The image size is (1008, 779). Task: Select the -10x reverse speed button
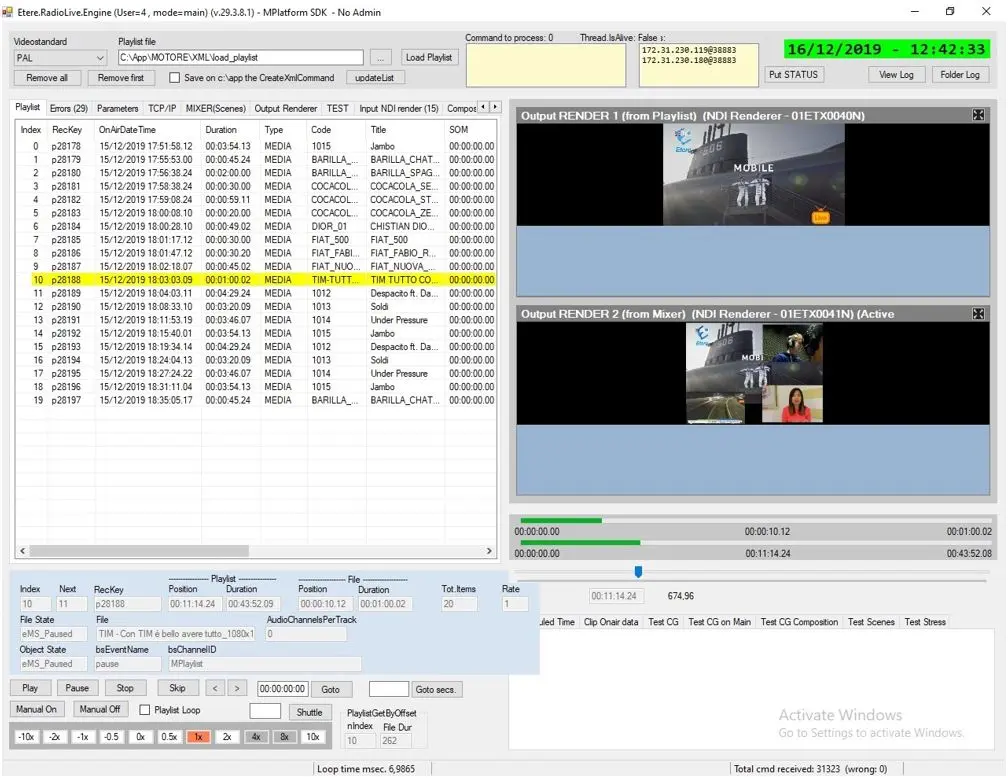pos(27,737)
